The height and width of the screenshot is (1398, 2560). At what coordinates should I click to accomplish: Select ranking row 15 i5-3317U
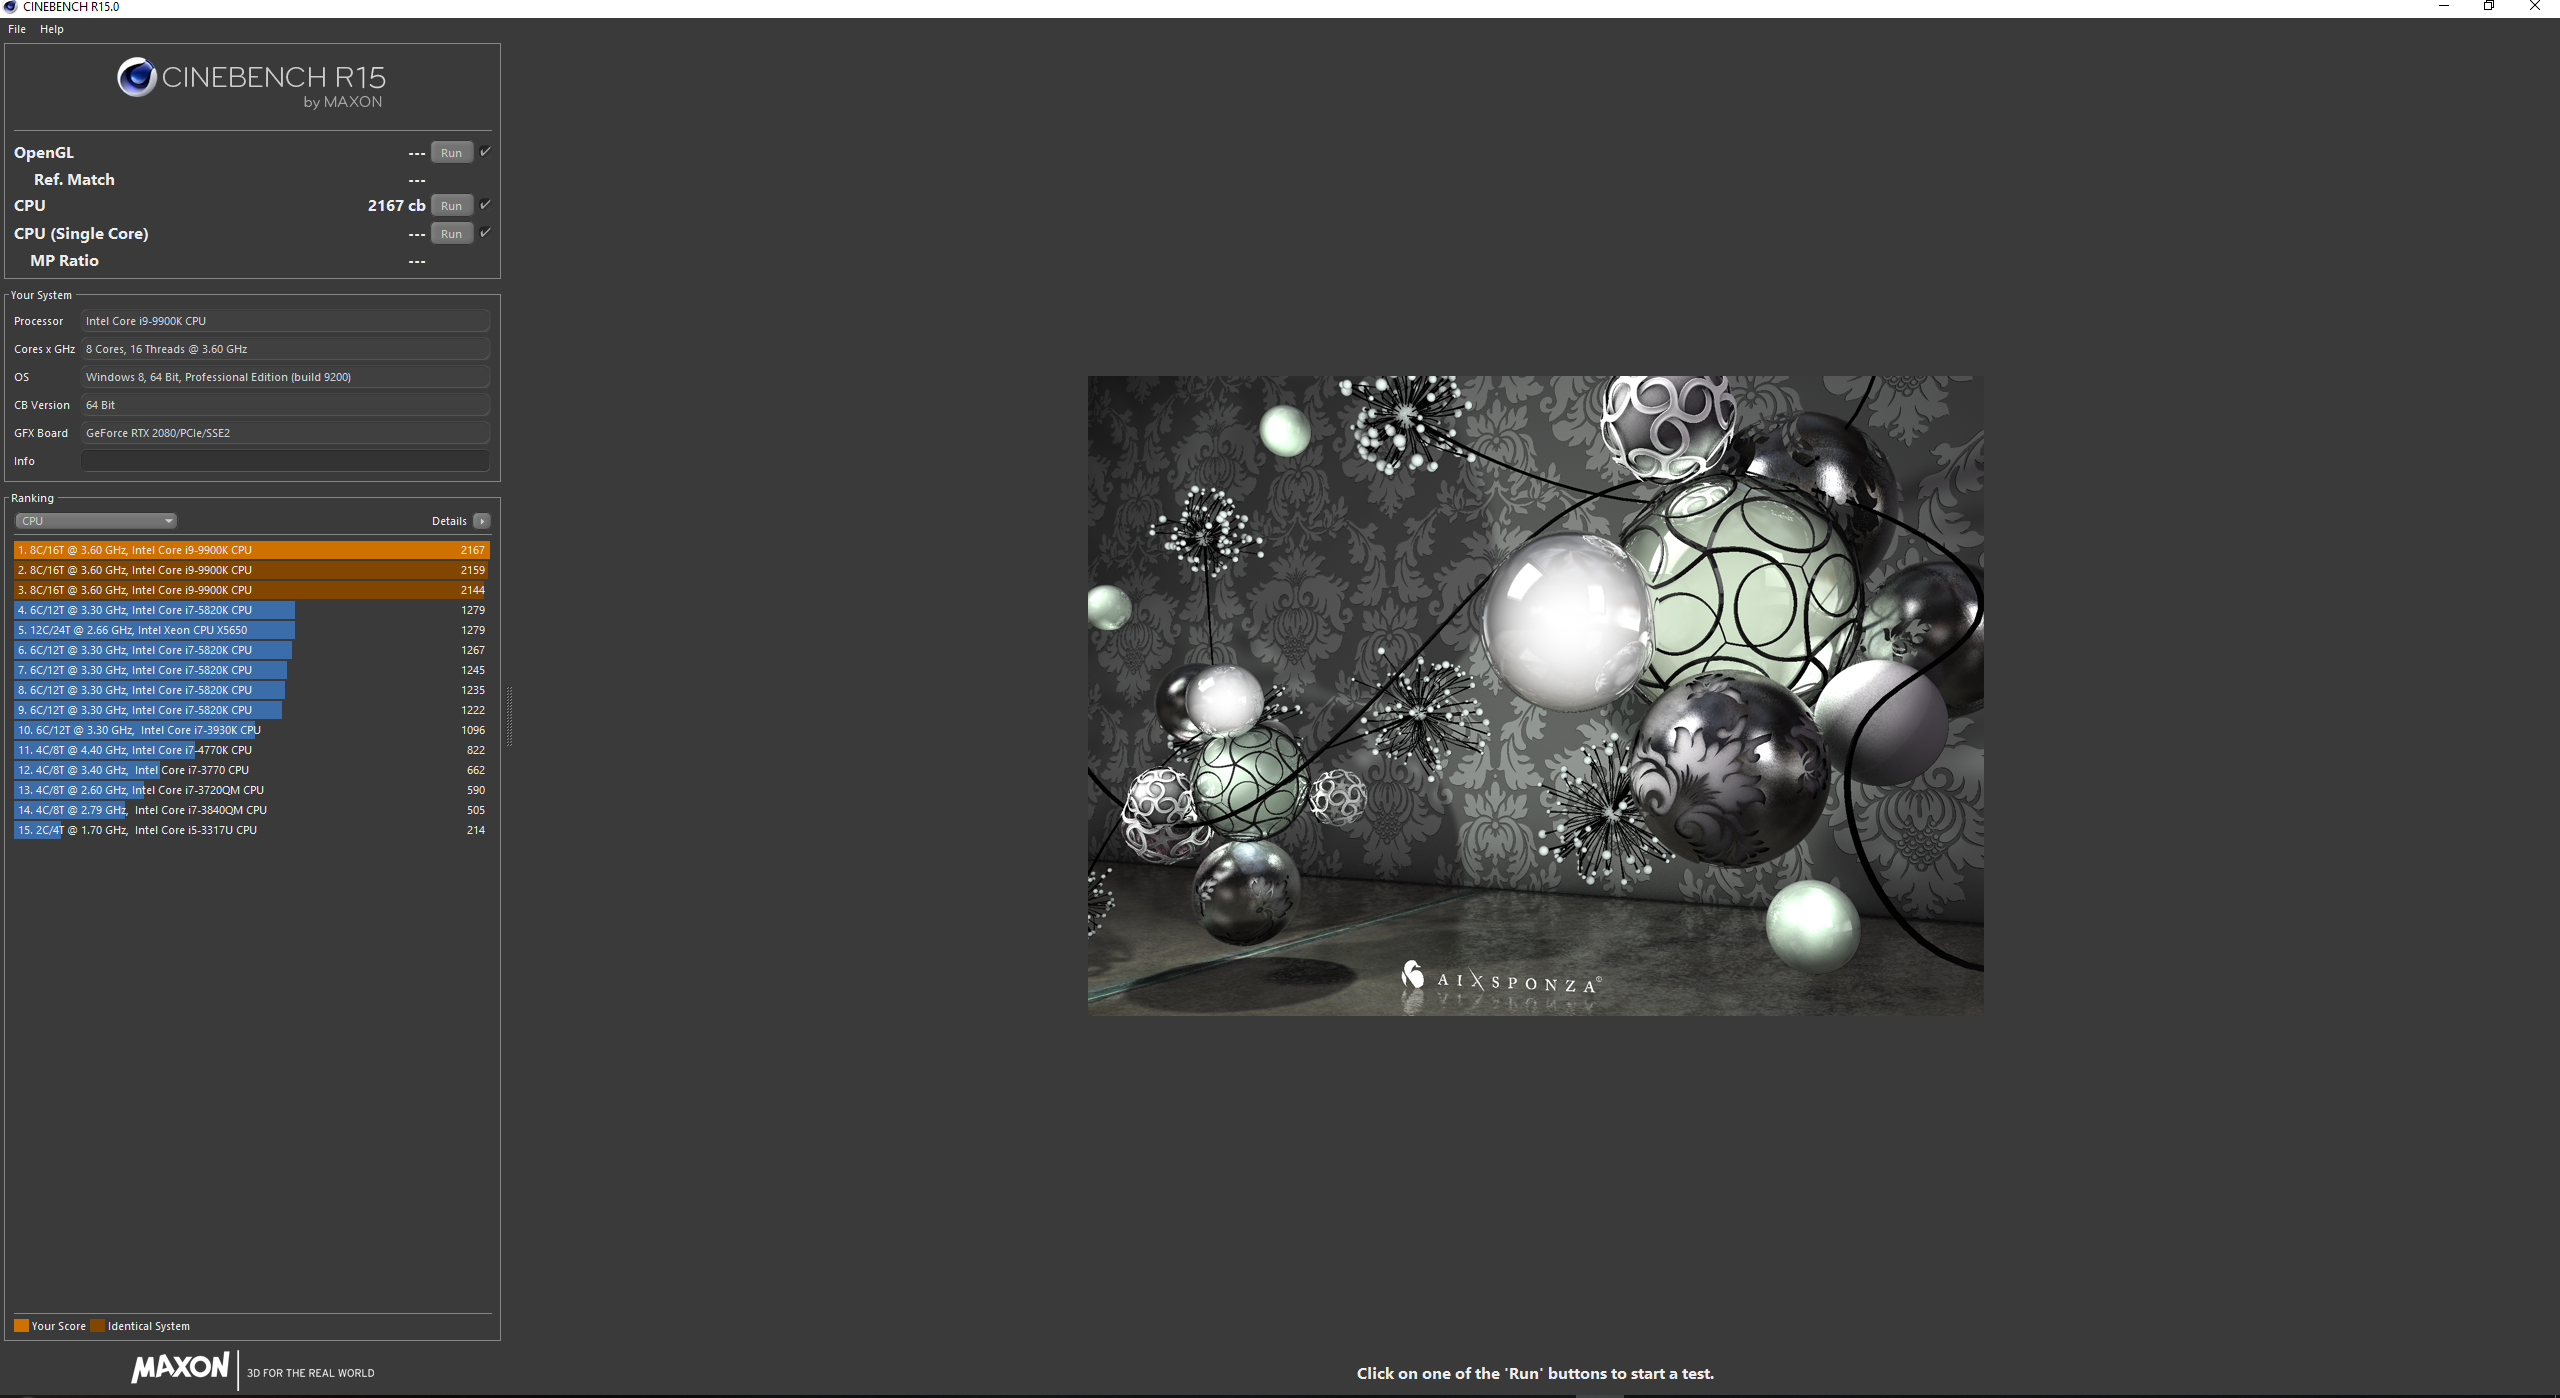pos(251,830)
